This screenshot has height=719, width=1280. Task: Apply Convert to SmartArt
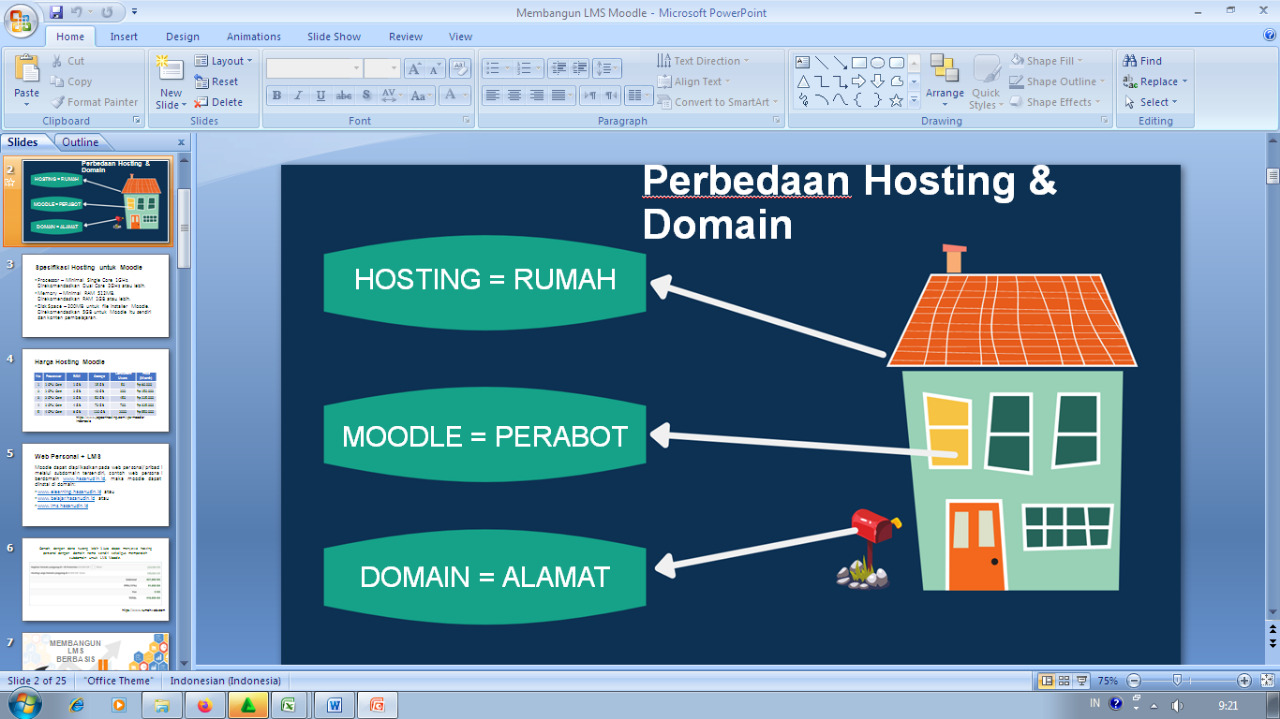coord(718,102)
